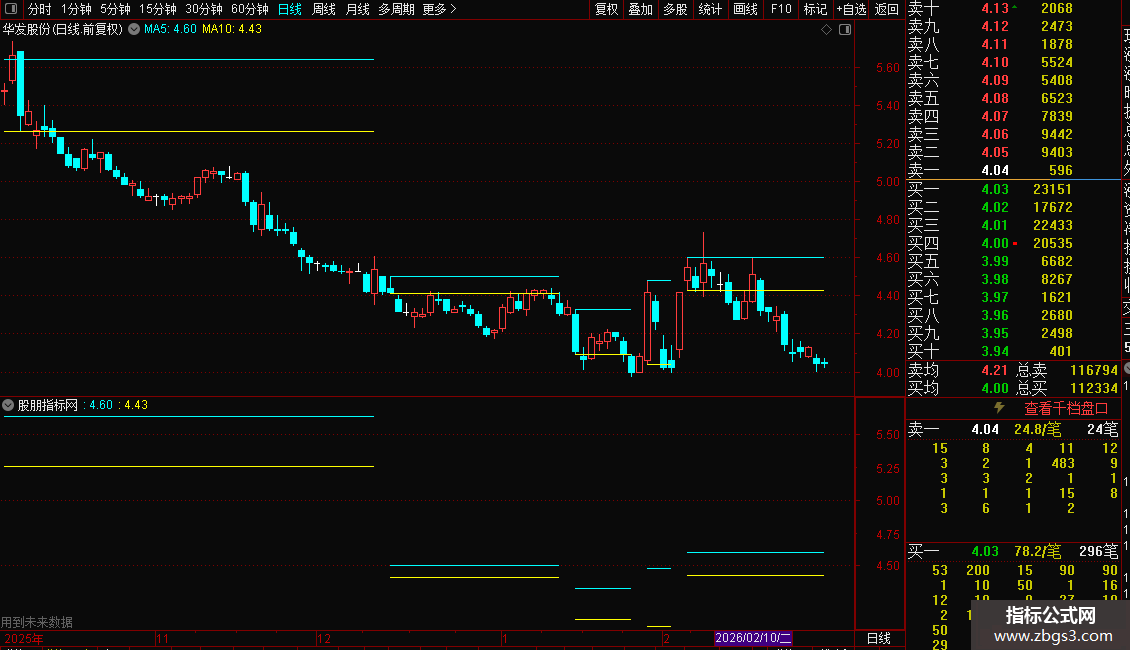
Task: Open the F10 company info
Action: click(780, 9)
